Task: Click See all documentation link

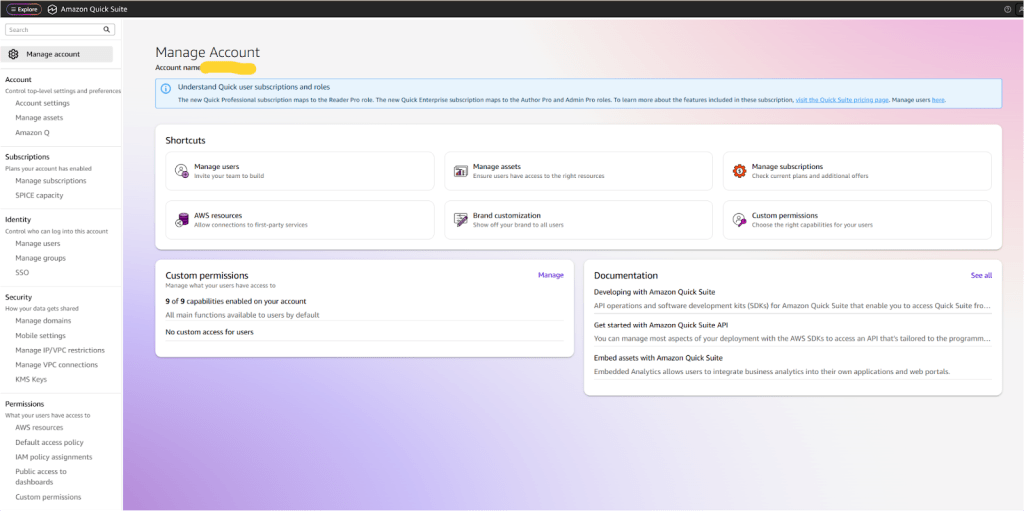Action: [x=981, y=275]
